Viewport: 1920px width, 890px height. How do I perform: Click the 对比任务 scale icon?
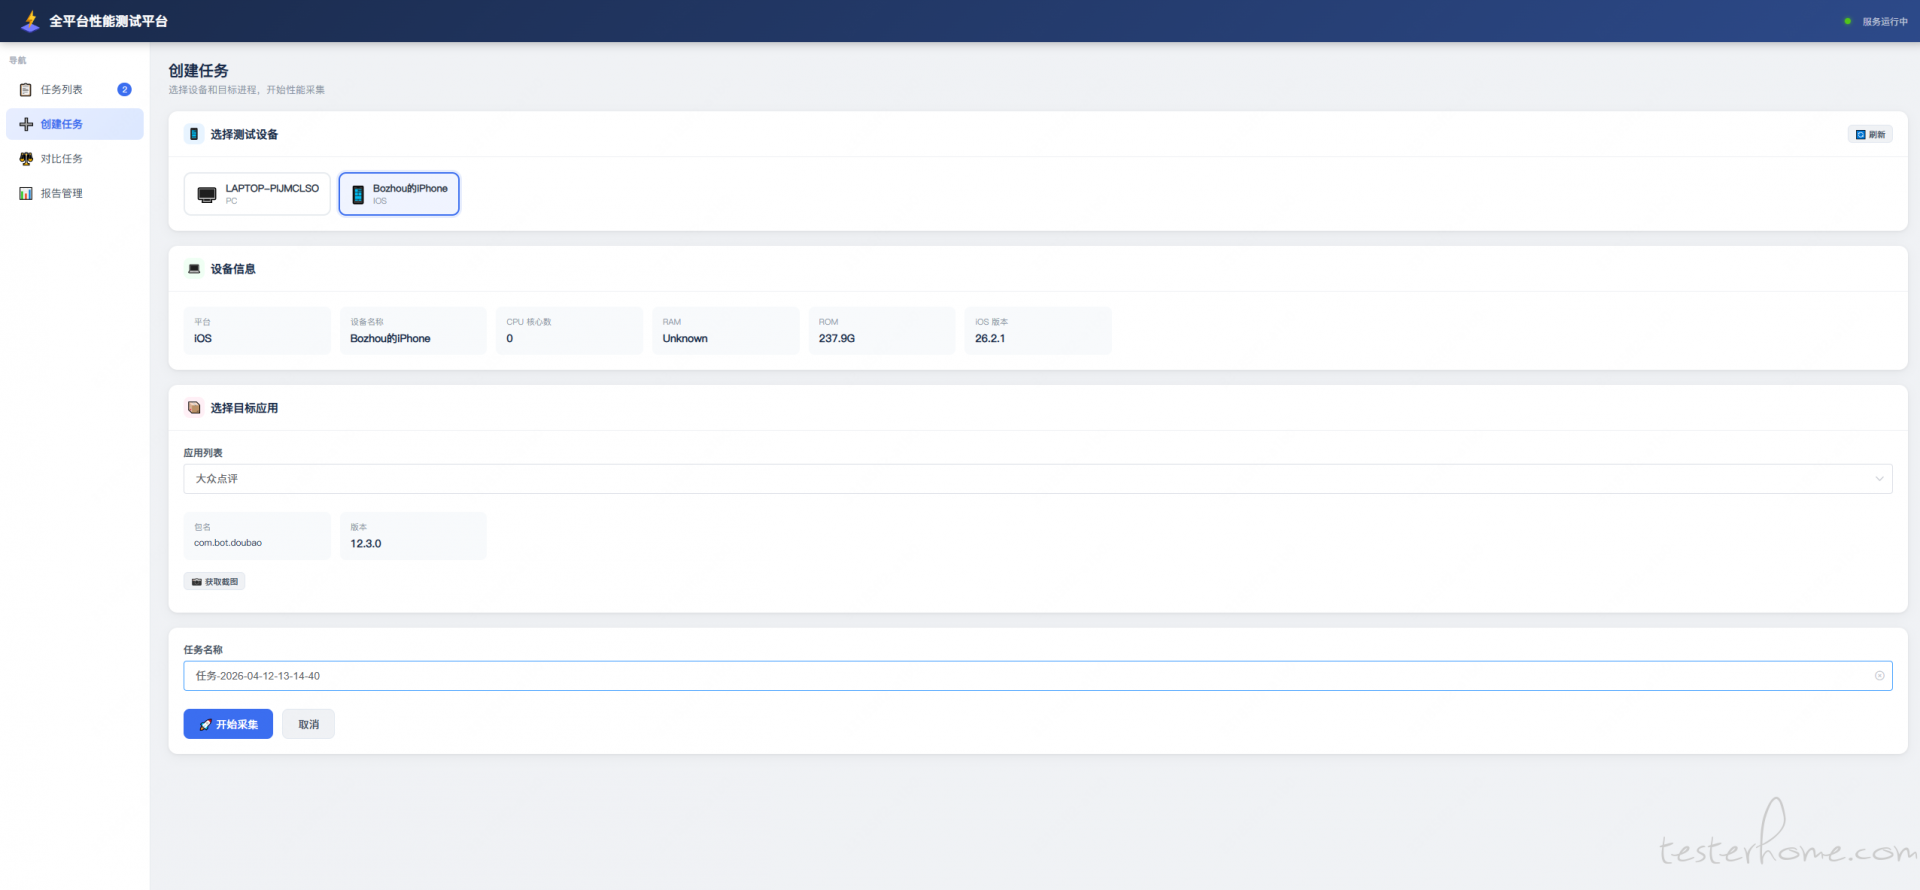[26, 159]
